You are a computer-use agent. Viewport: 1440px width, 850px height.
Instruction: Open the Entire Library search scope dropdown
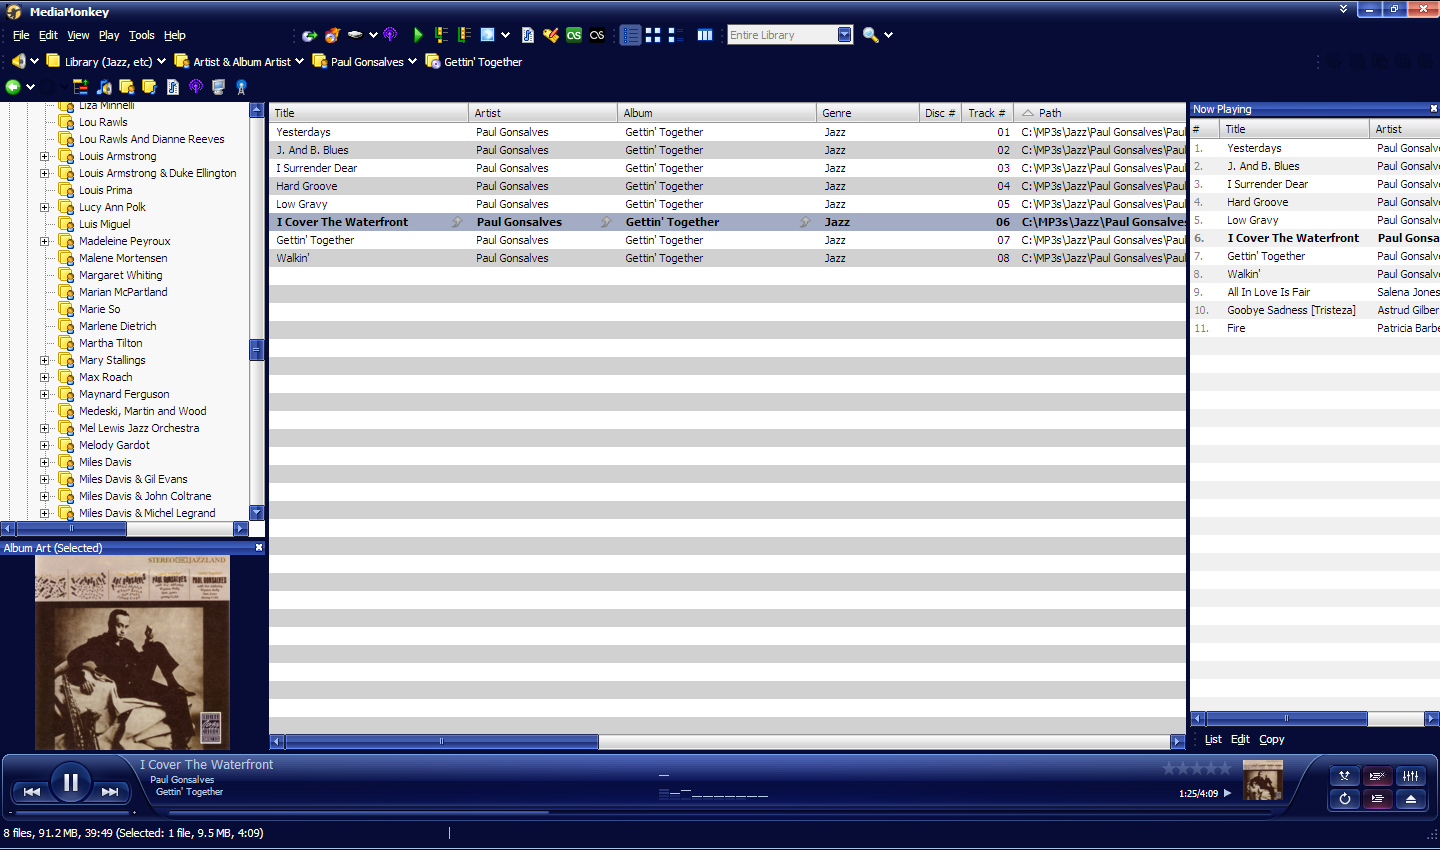845,35
